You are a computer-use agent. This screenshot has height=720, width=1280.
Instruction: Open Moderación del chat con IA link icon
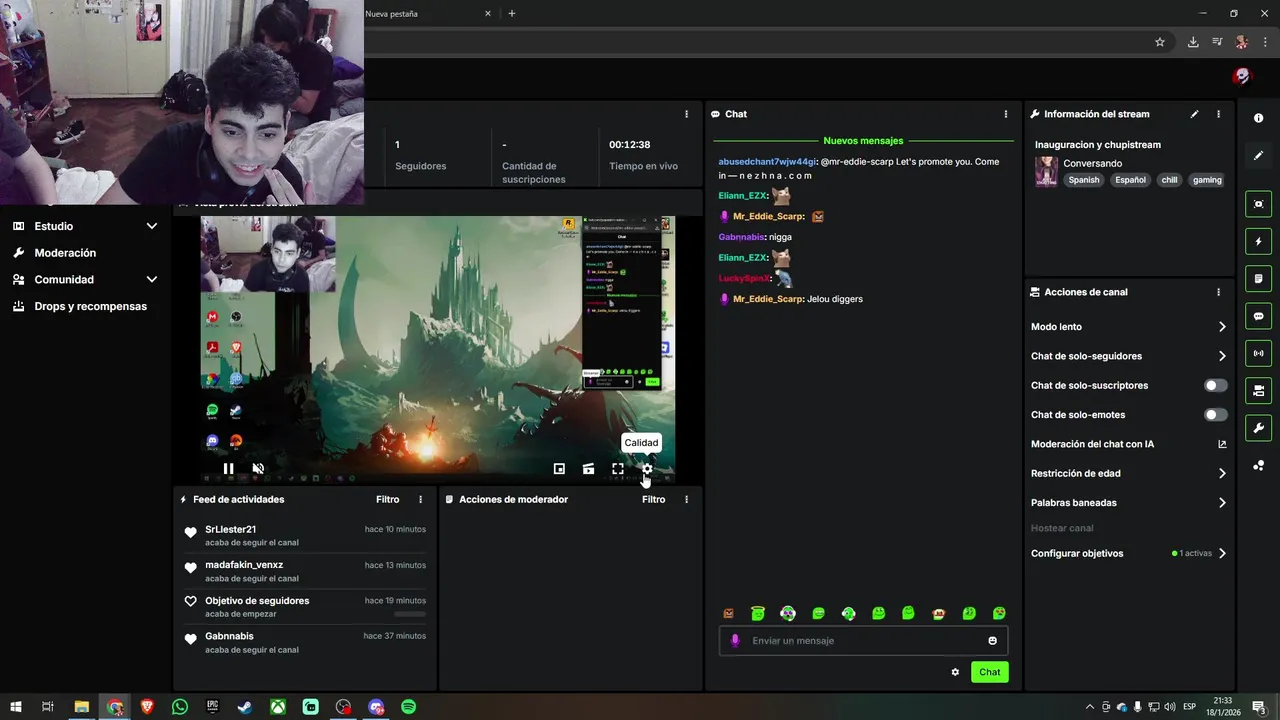click(1221, 444)
